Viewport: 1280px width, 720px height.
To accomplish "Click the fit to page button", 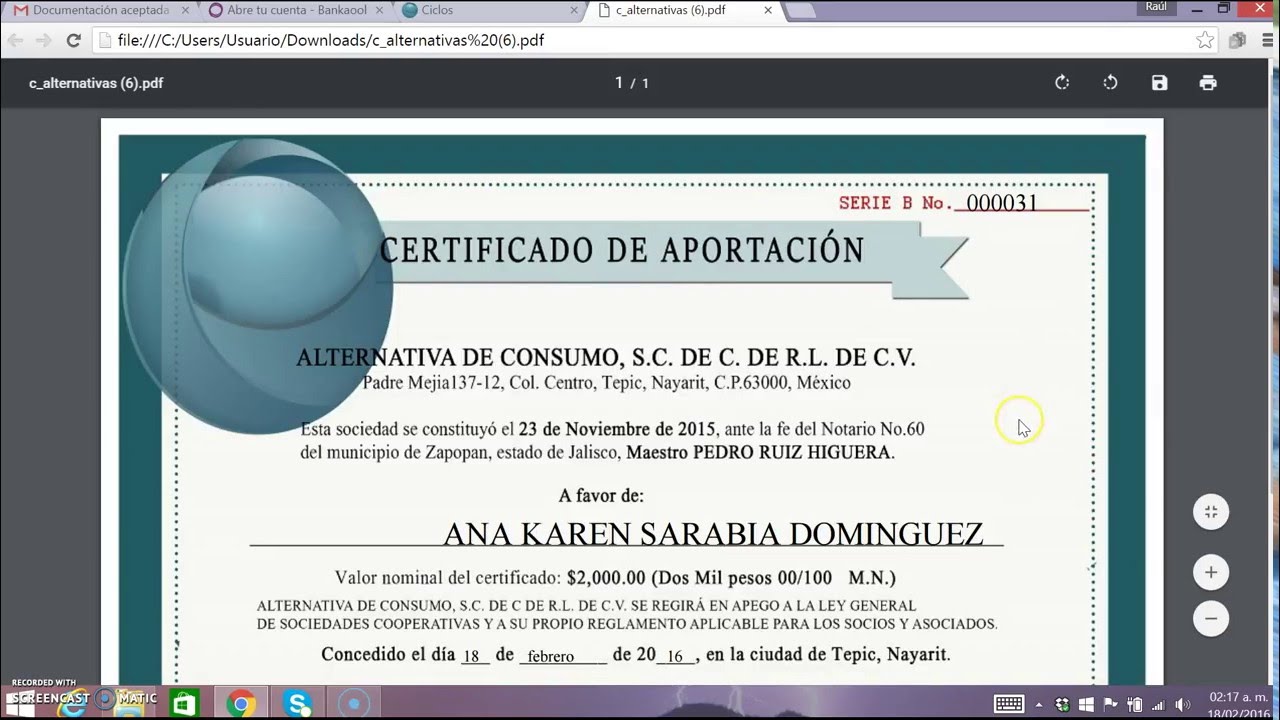I will pyautogui.click(x=1211, y=512).
